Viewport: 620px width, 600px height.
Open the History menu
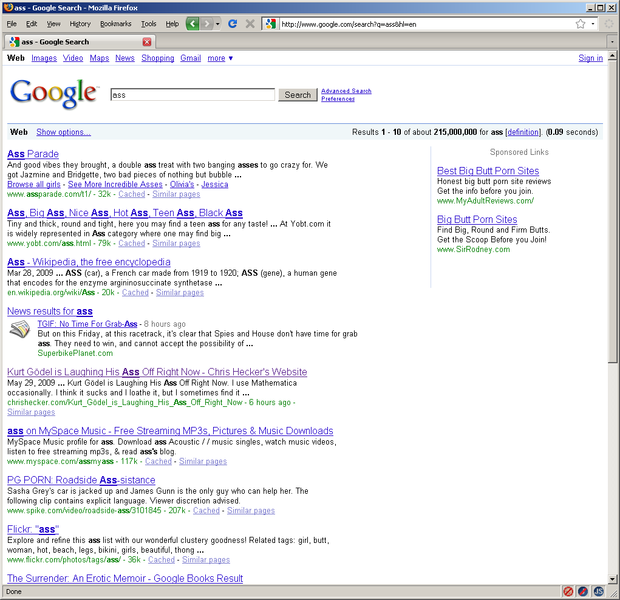[80, 23]
